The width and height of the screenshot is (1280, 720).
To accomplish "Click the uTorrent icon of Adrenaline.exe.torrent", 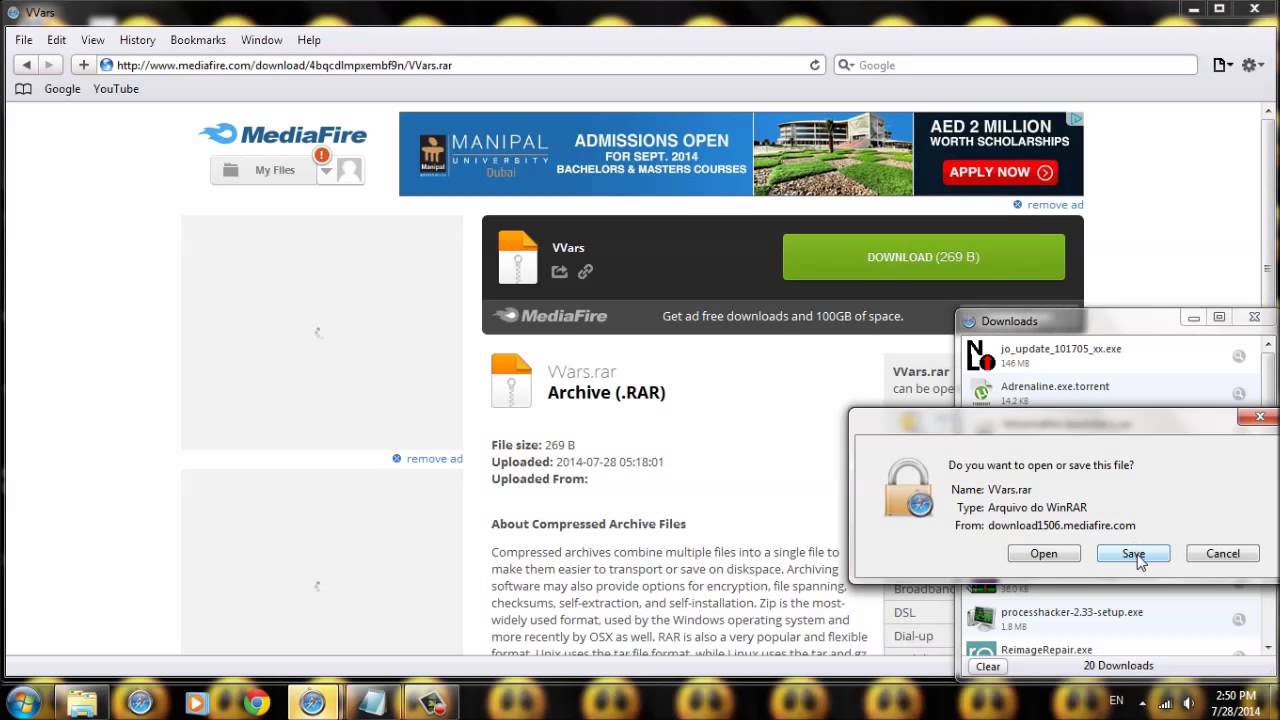I will click(x=981, y=393).
